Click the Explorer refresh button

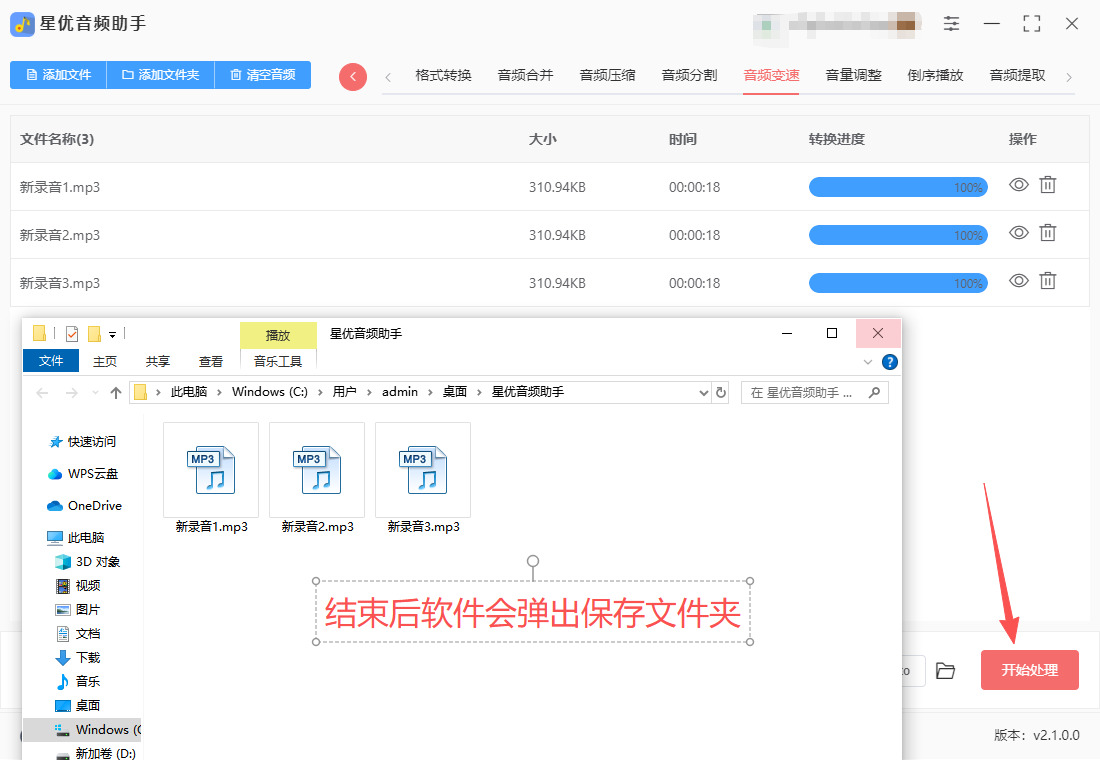pyautogui.click(x=721, y=393)
